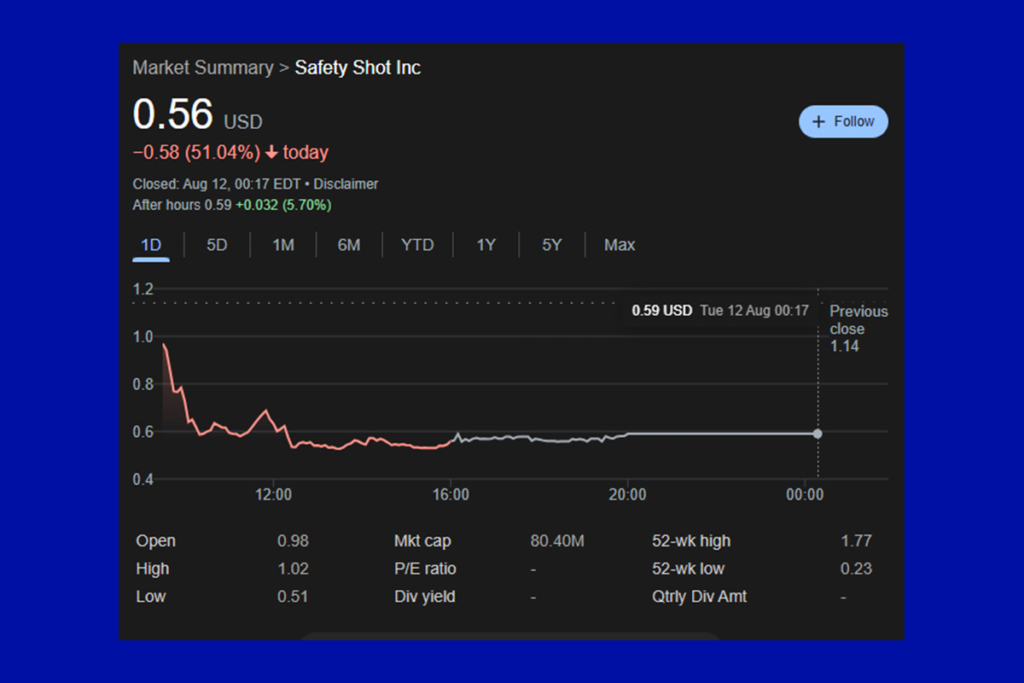Click the Qtrly Div Amt label
The height and width of the screenshot is (683, 1024).
[x=699, y=596]
